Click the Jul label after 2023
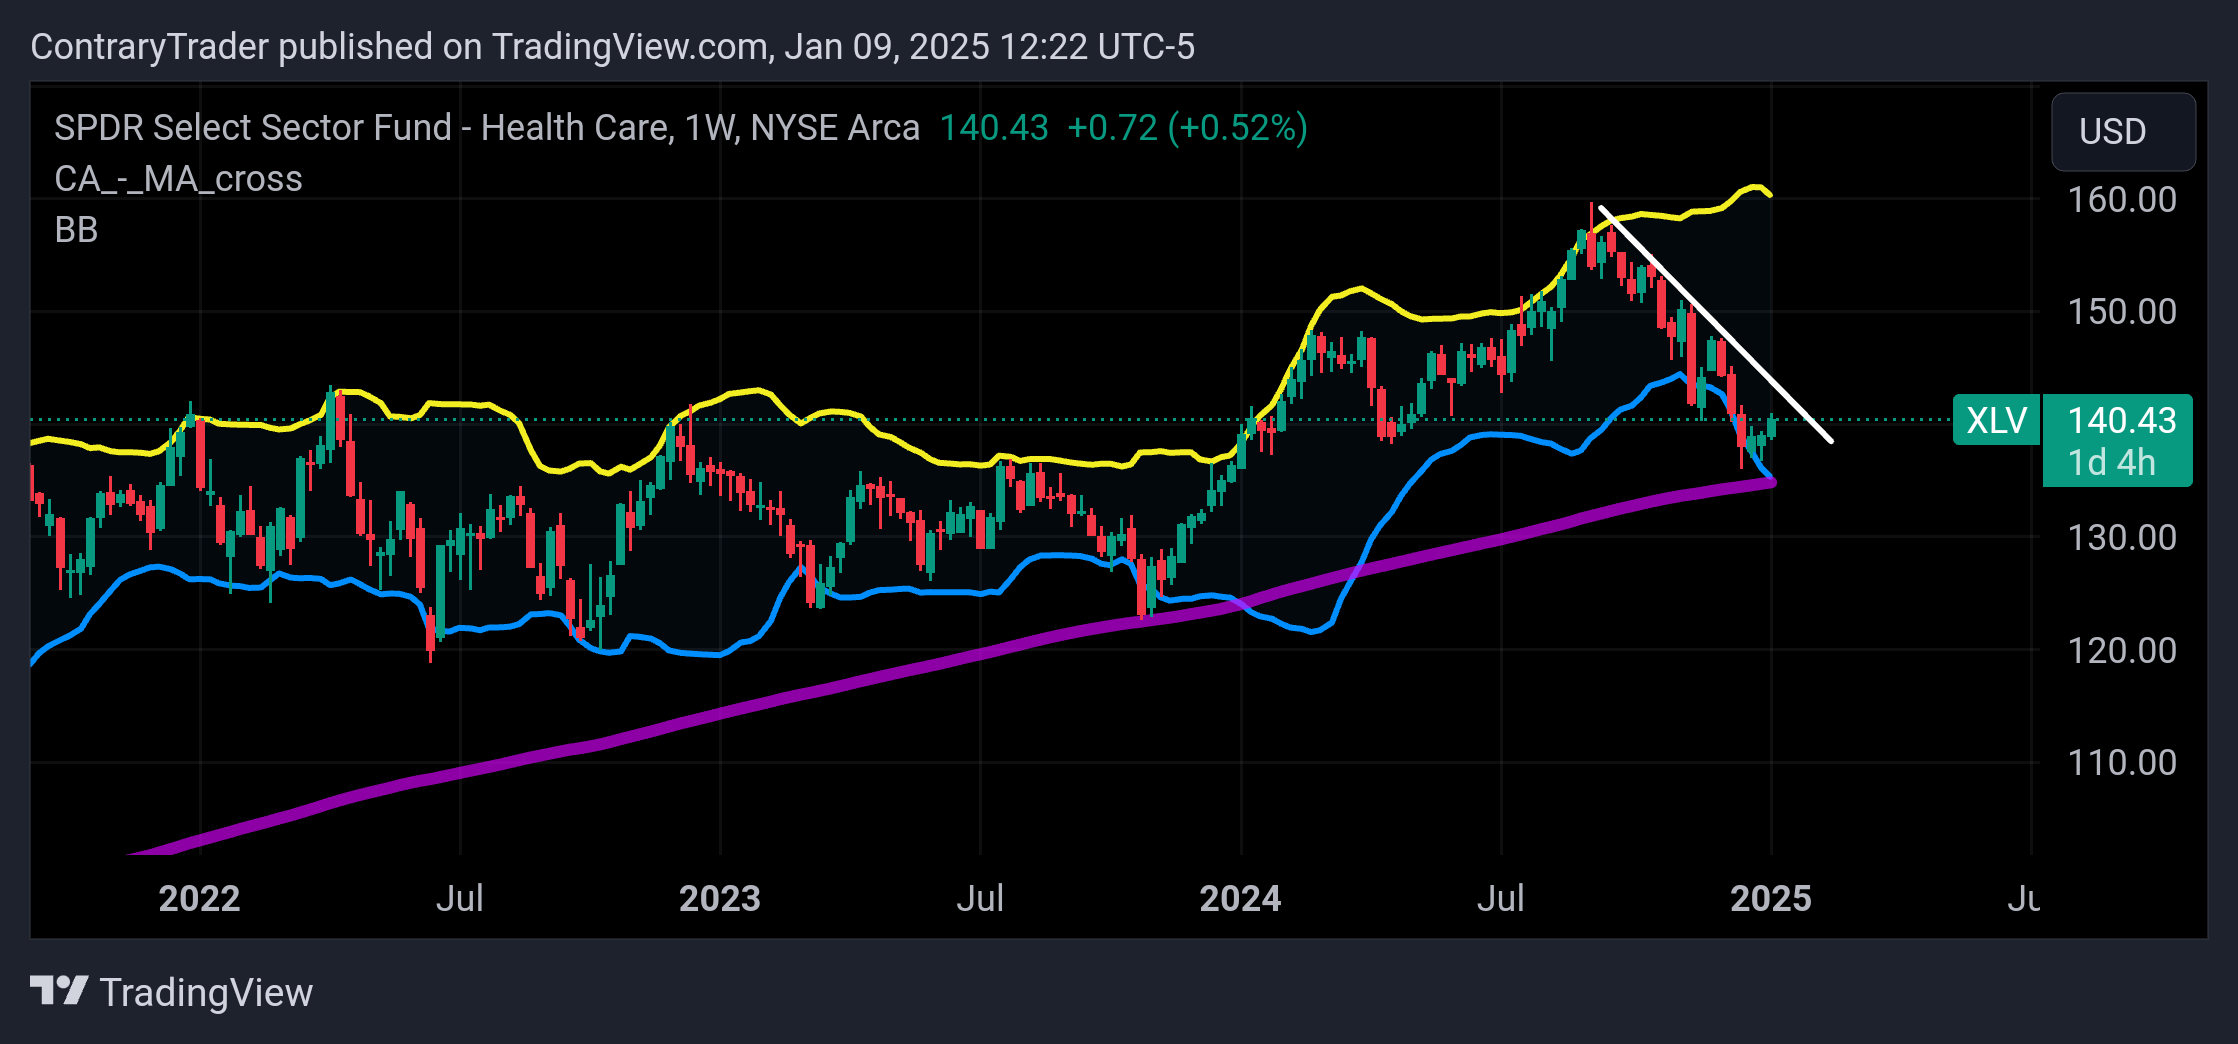The image size is (2238, 1044). click(x=980, y=898)
